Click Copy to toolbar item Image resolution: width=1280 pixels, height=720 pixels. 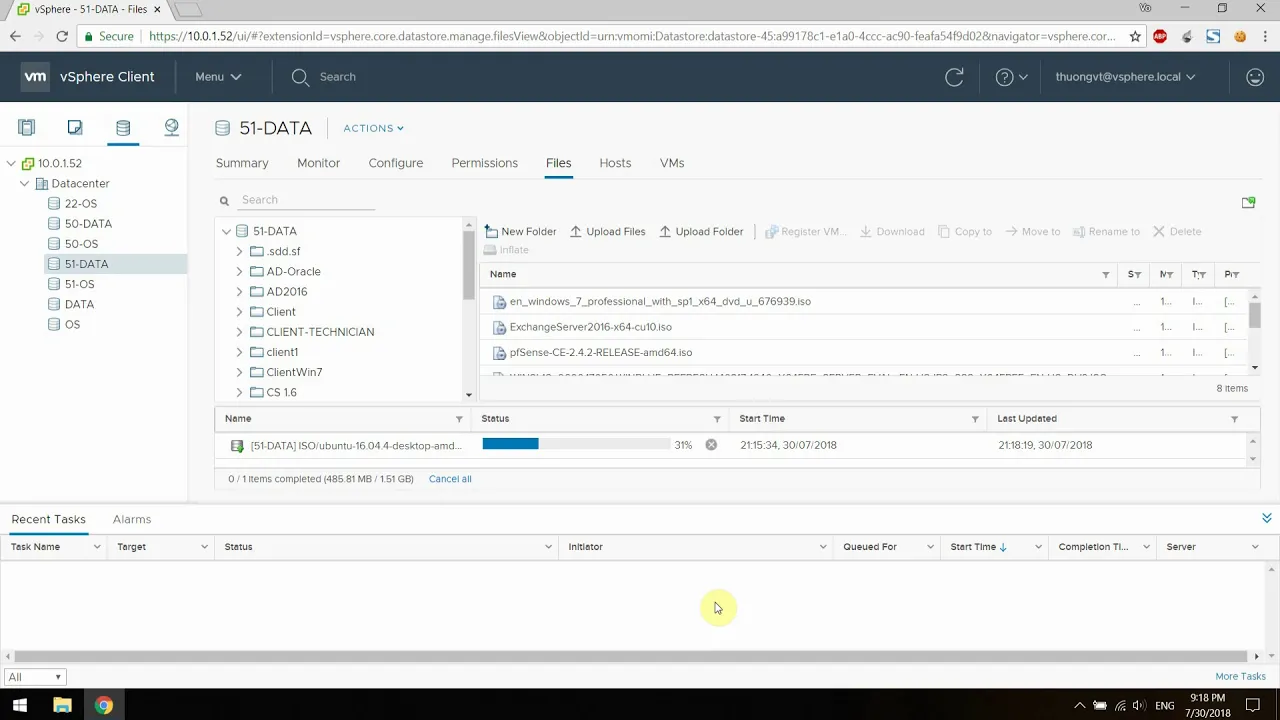(x=965, y=231)
